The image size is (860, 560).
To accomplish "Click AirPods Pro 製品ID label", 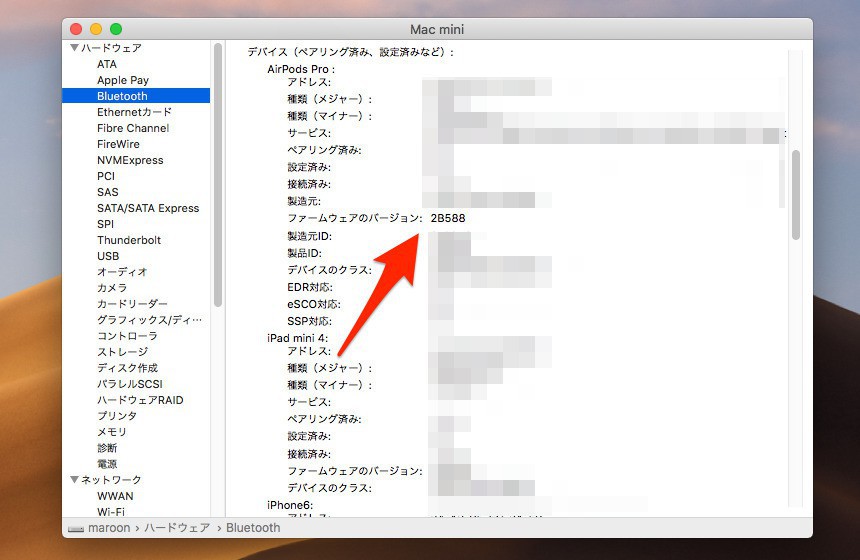I will pos(304,253).
